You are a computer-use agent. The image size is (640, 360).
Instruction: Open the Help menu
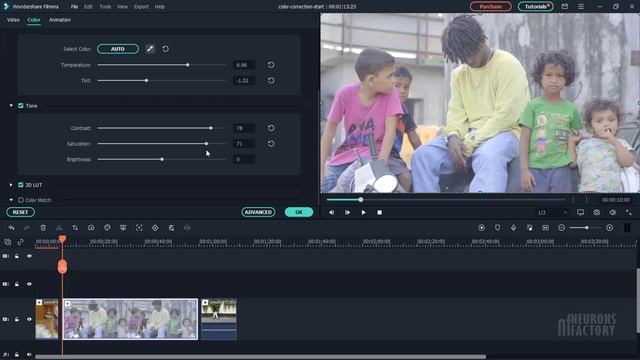[x=160, y=7]
